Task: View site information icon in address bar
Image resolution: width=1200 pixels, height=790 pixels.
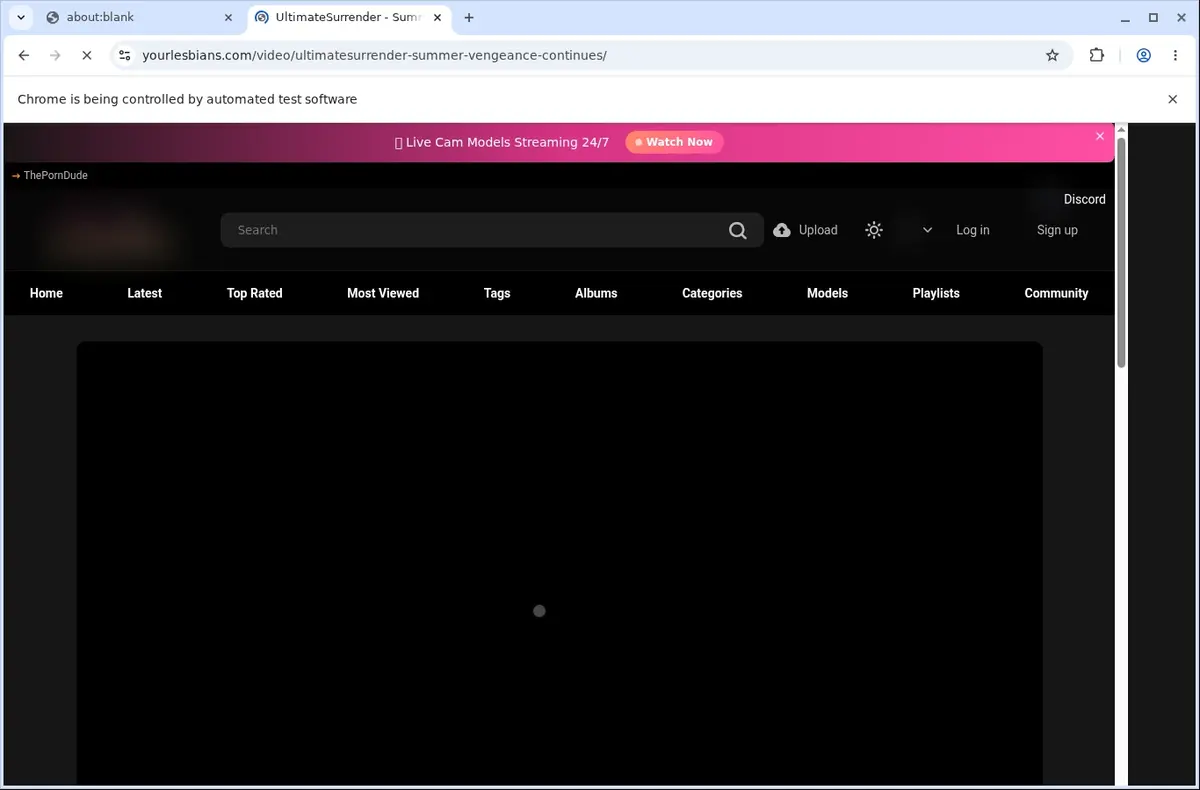Action: click(x=124, y=55)
